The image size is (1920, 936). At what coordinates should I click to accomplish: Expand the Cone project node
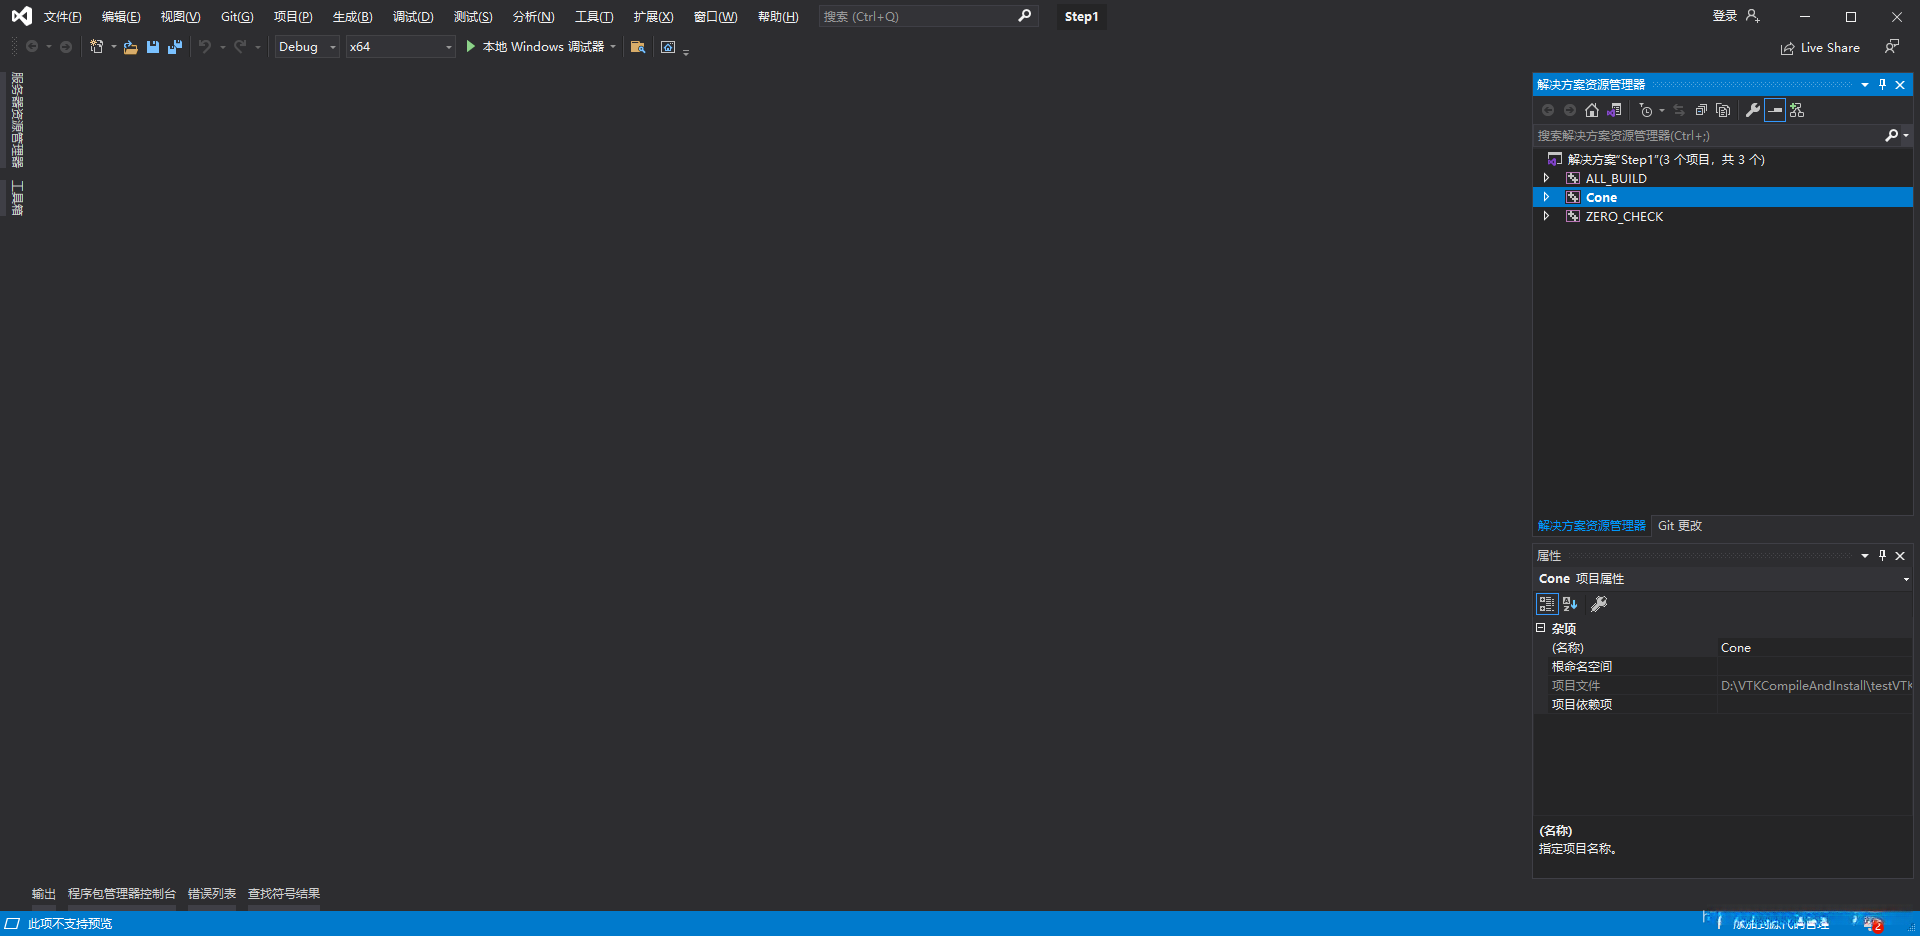pos(1546,197)
